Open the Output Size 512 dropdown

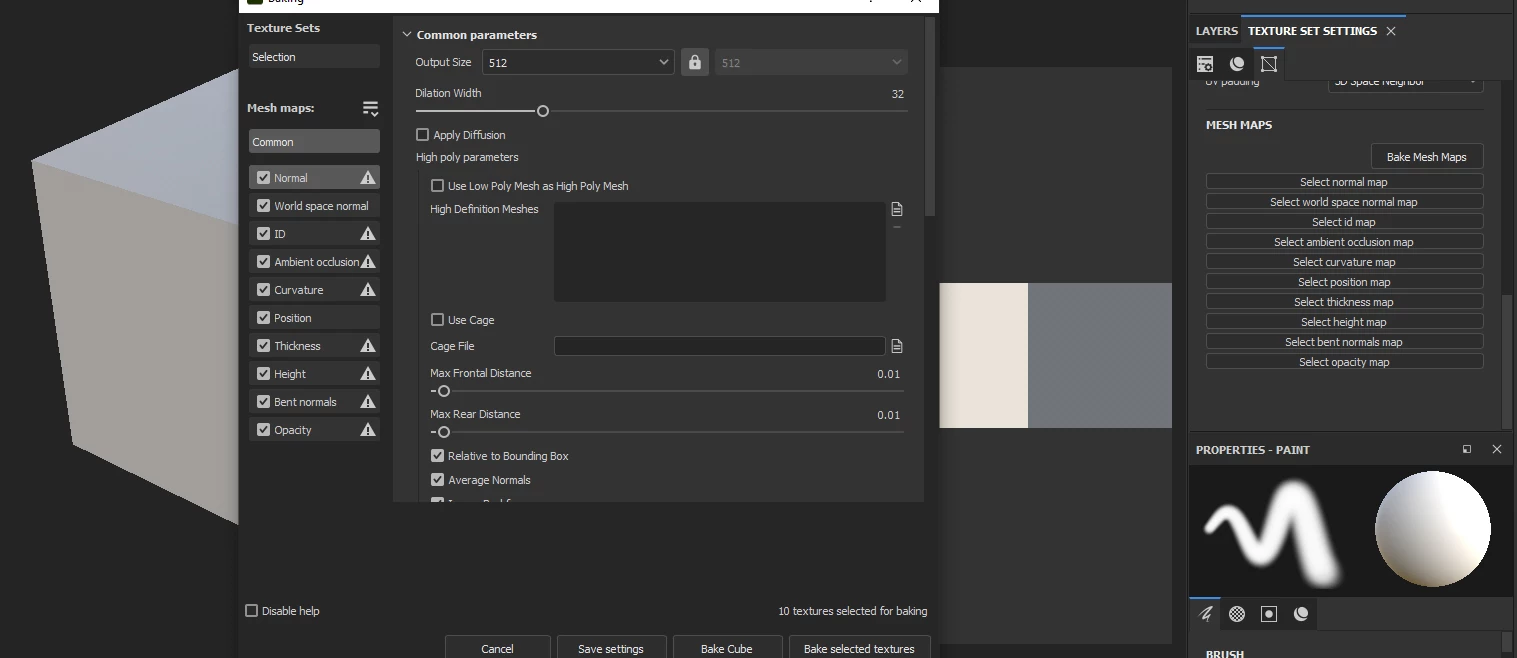578,62
